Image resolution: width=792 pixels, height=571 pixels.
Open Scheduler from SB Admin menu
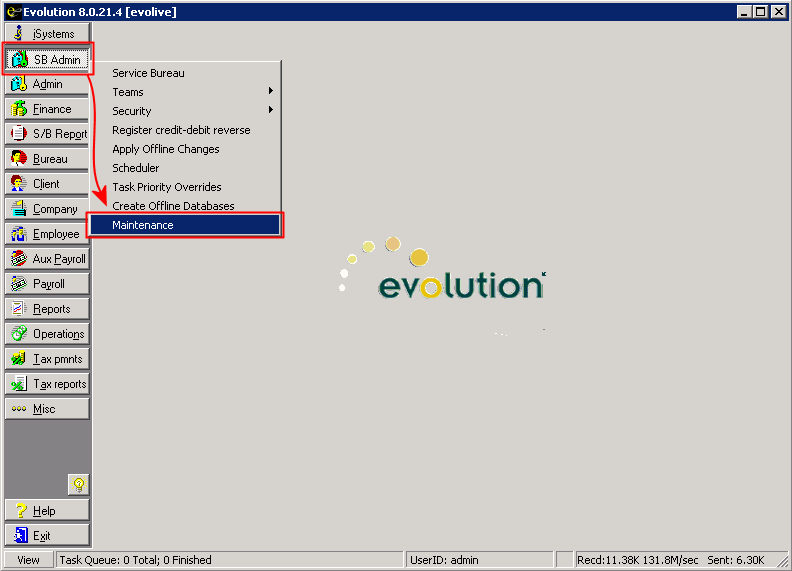(x=136, y=168)
